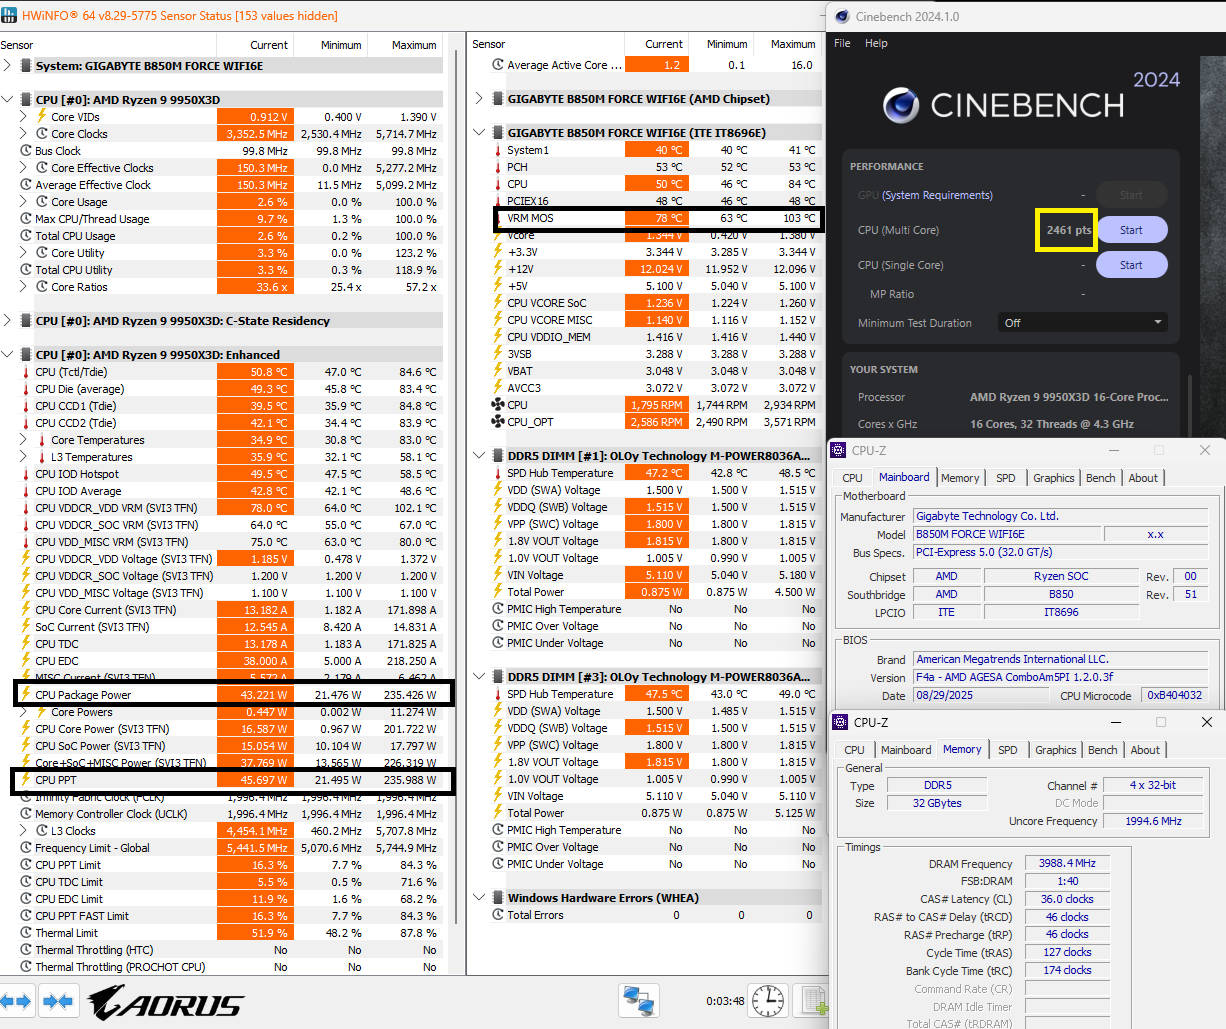Click the fan icon beside the 1,795 RPM CPU row

[498, 405]
